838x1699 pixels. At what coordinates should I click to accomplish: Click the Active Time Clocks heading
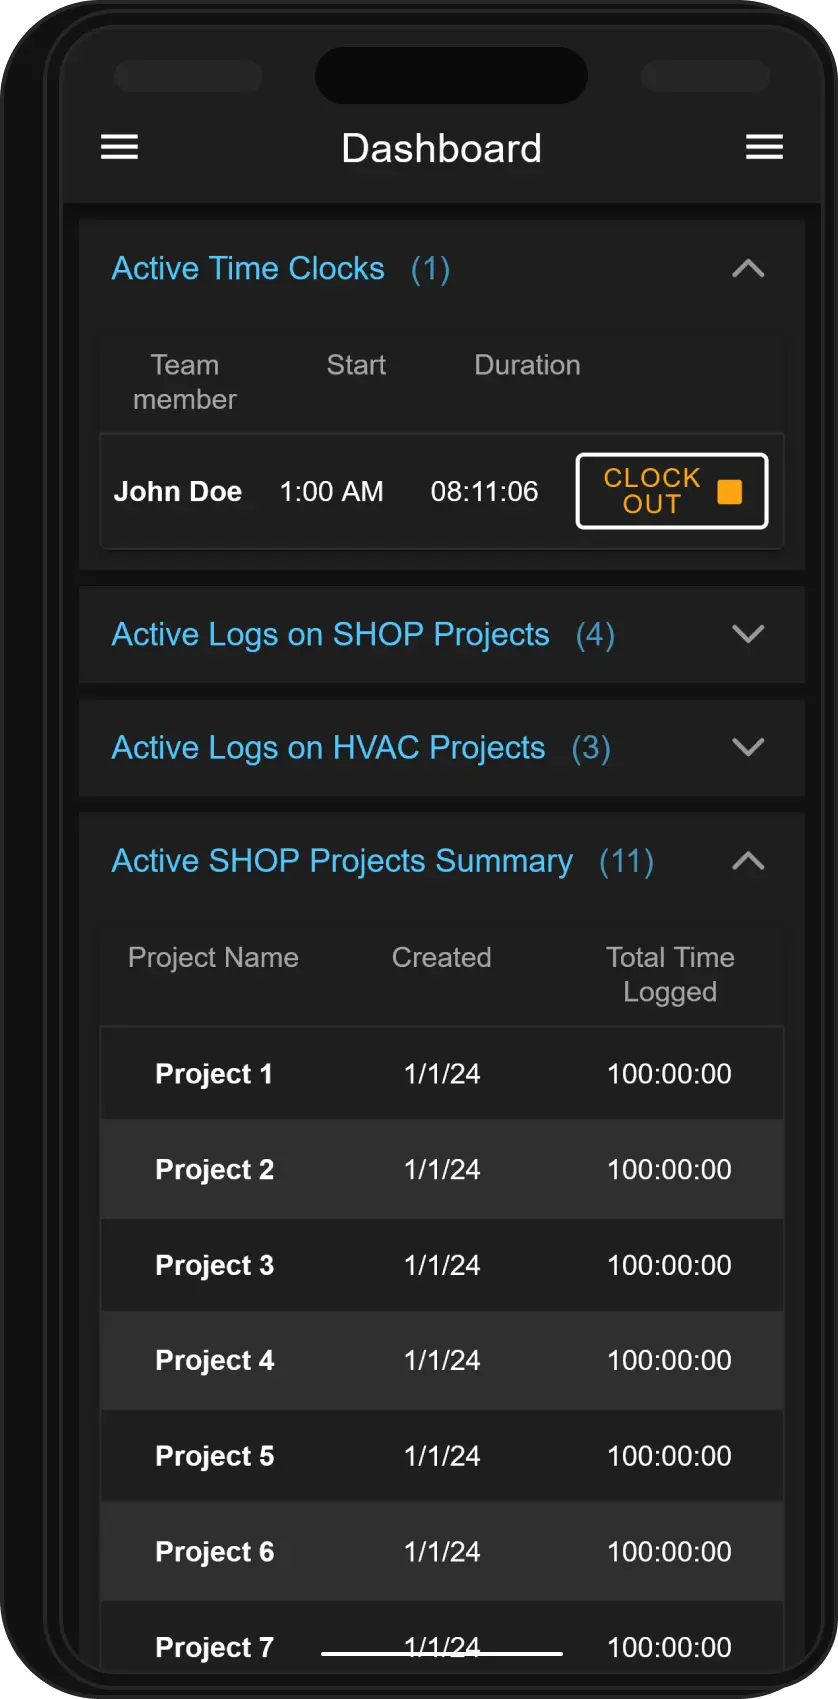(x=248, y=269)
